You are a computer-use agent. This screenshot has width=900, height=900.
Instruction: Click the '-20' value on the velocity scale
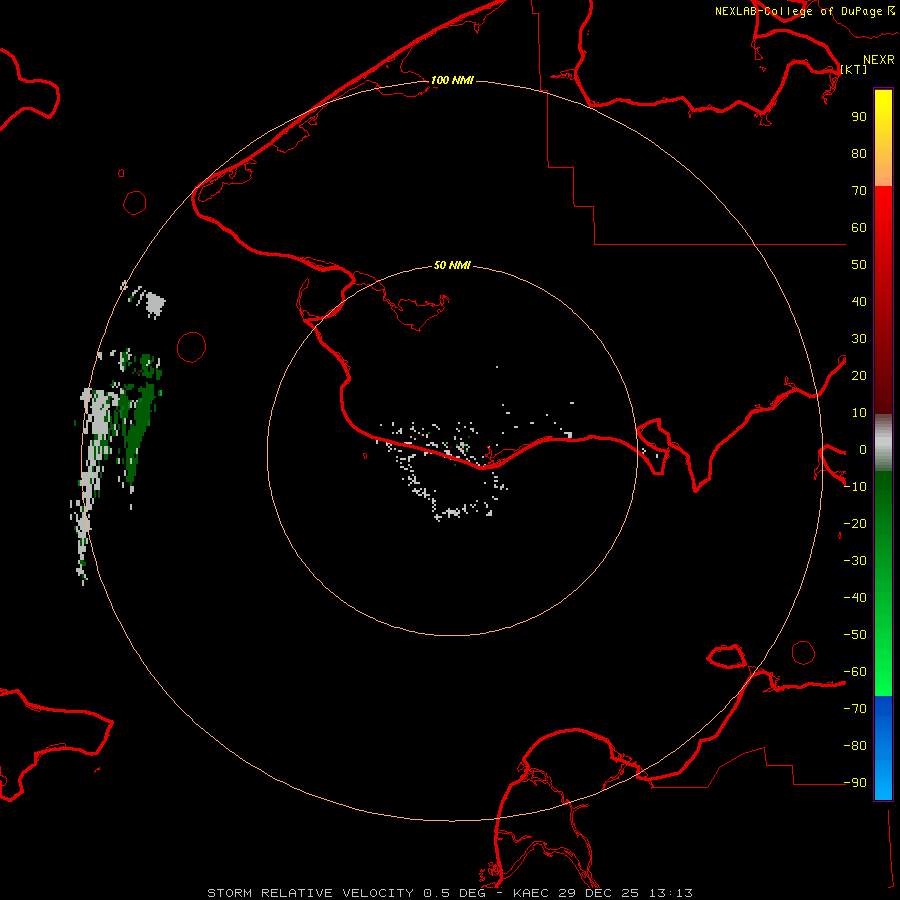pyautogui.click(x=855, y=524)
